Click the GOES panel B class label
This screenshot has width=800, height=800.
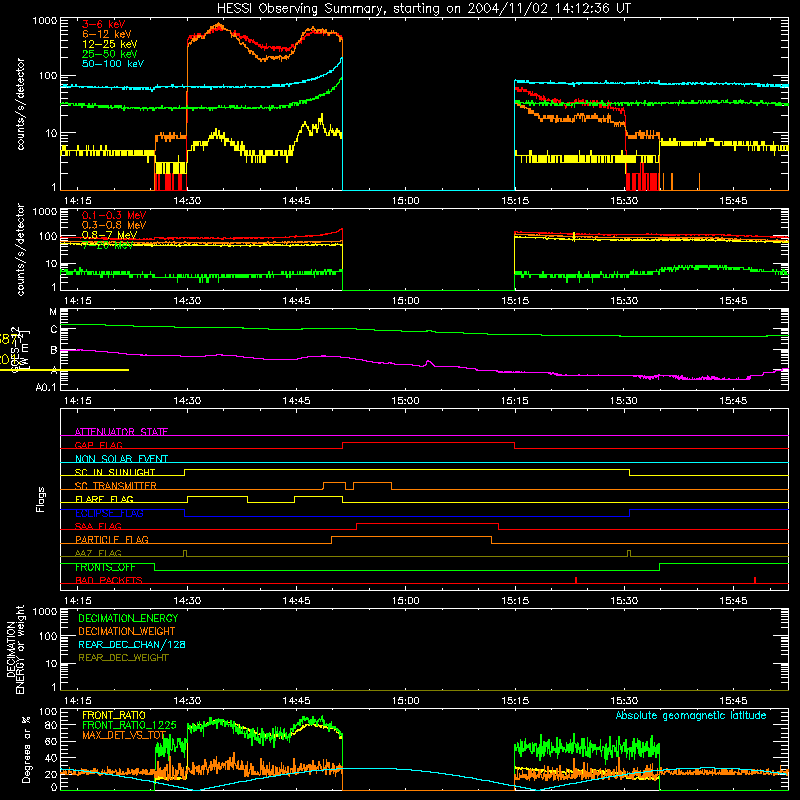click(x=54, y=350)
